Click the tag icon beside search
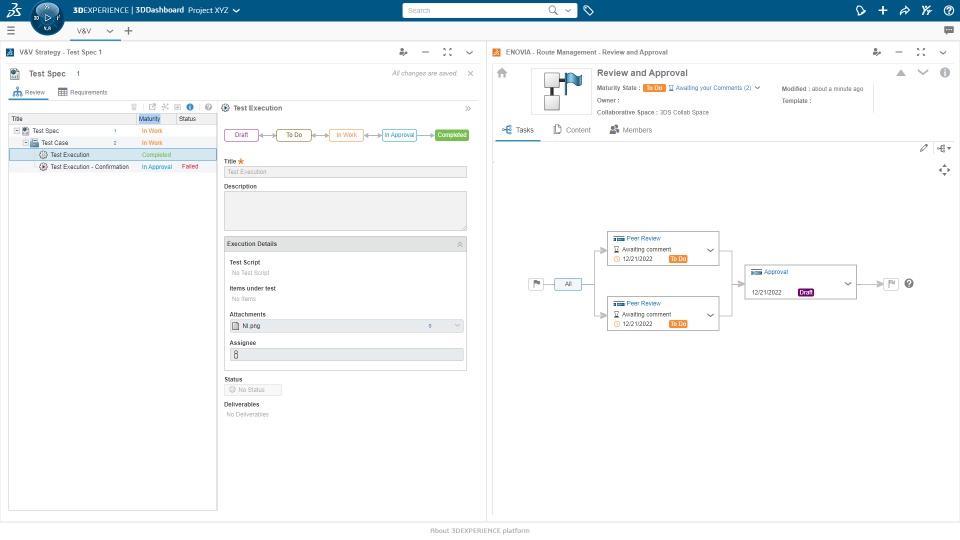Image resolution: width=960 pixels, height=540 pixels. tap(588, 10)
